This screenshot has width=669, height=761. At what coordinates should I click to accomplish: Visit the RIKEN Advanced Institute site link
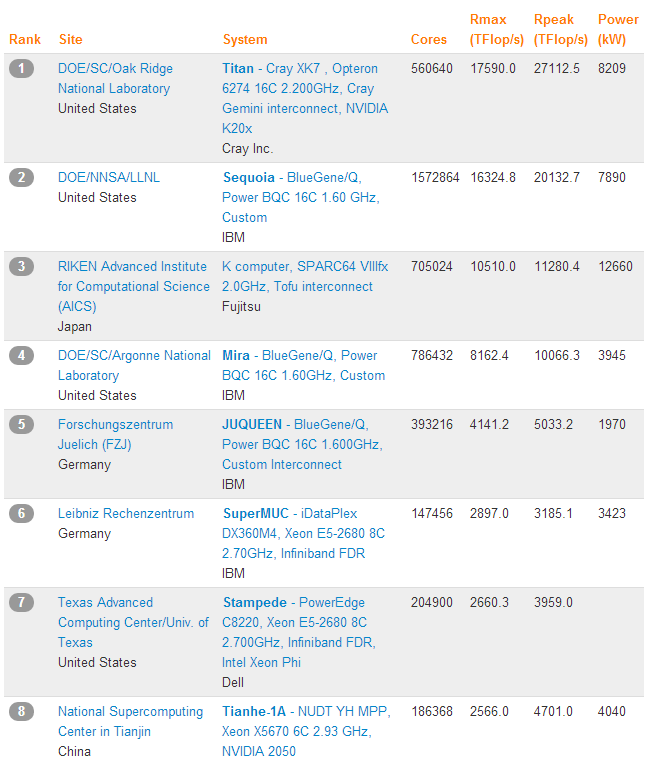click(134, 286)
